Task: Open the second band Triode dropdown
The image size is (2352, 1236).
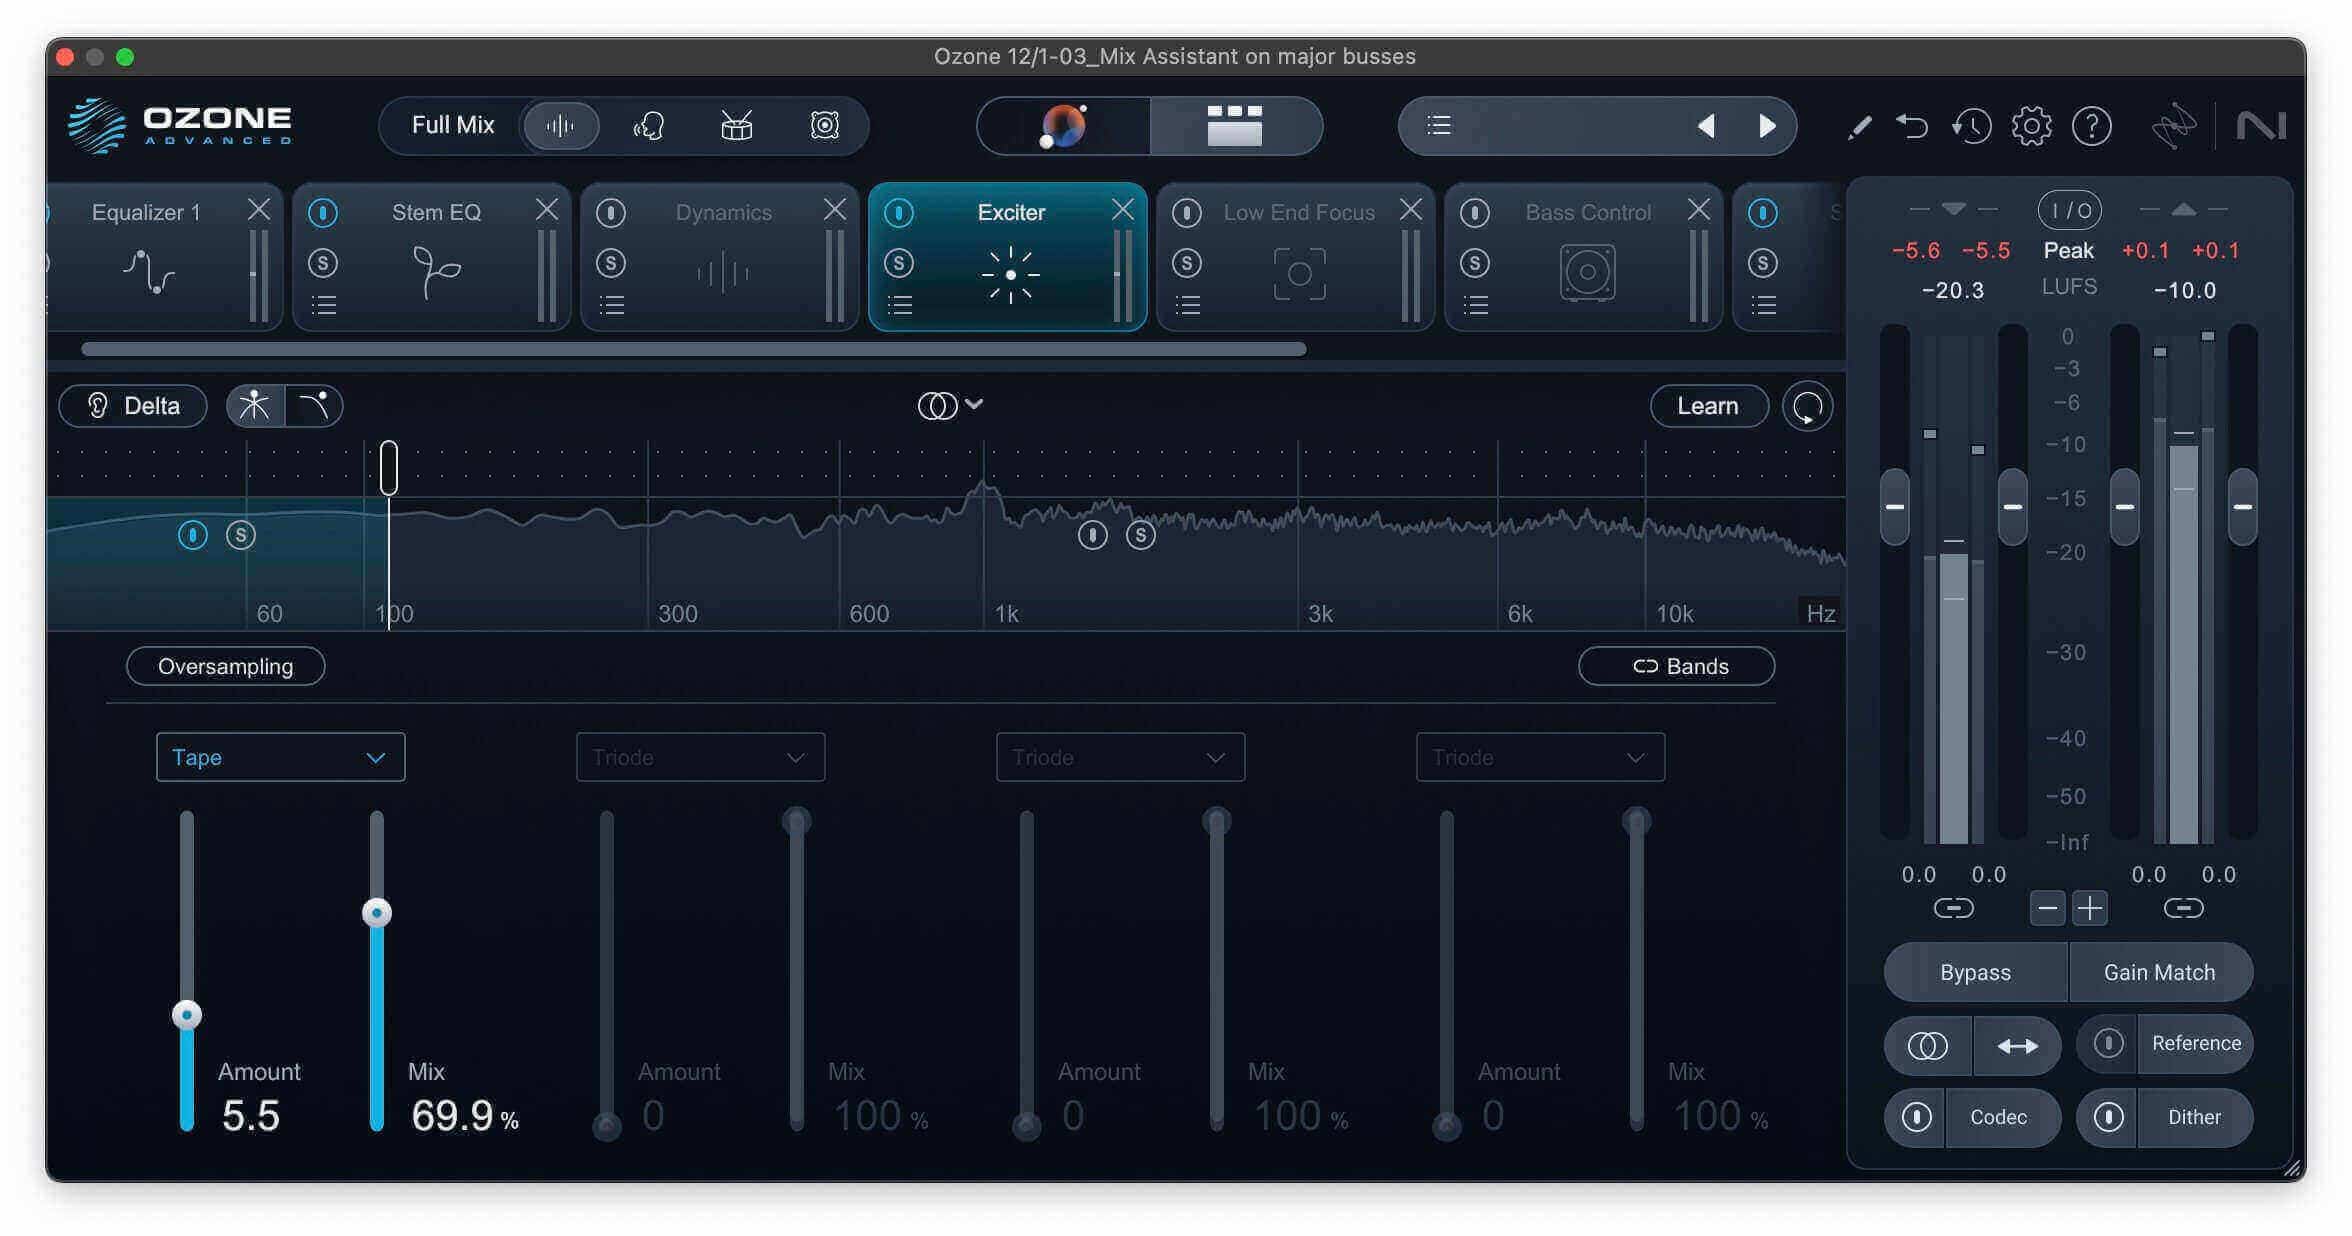Action: (700, 757)
